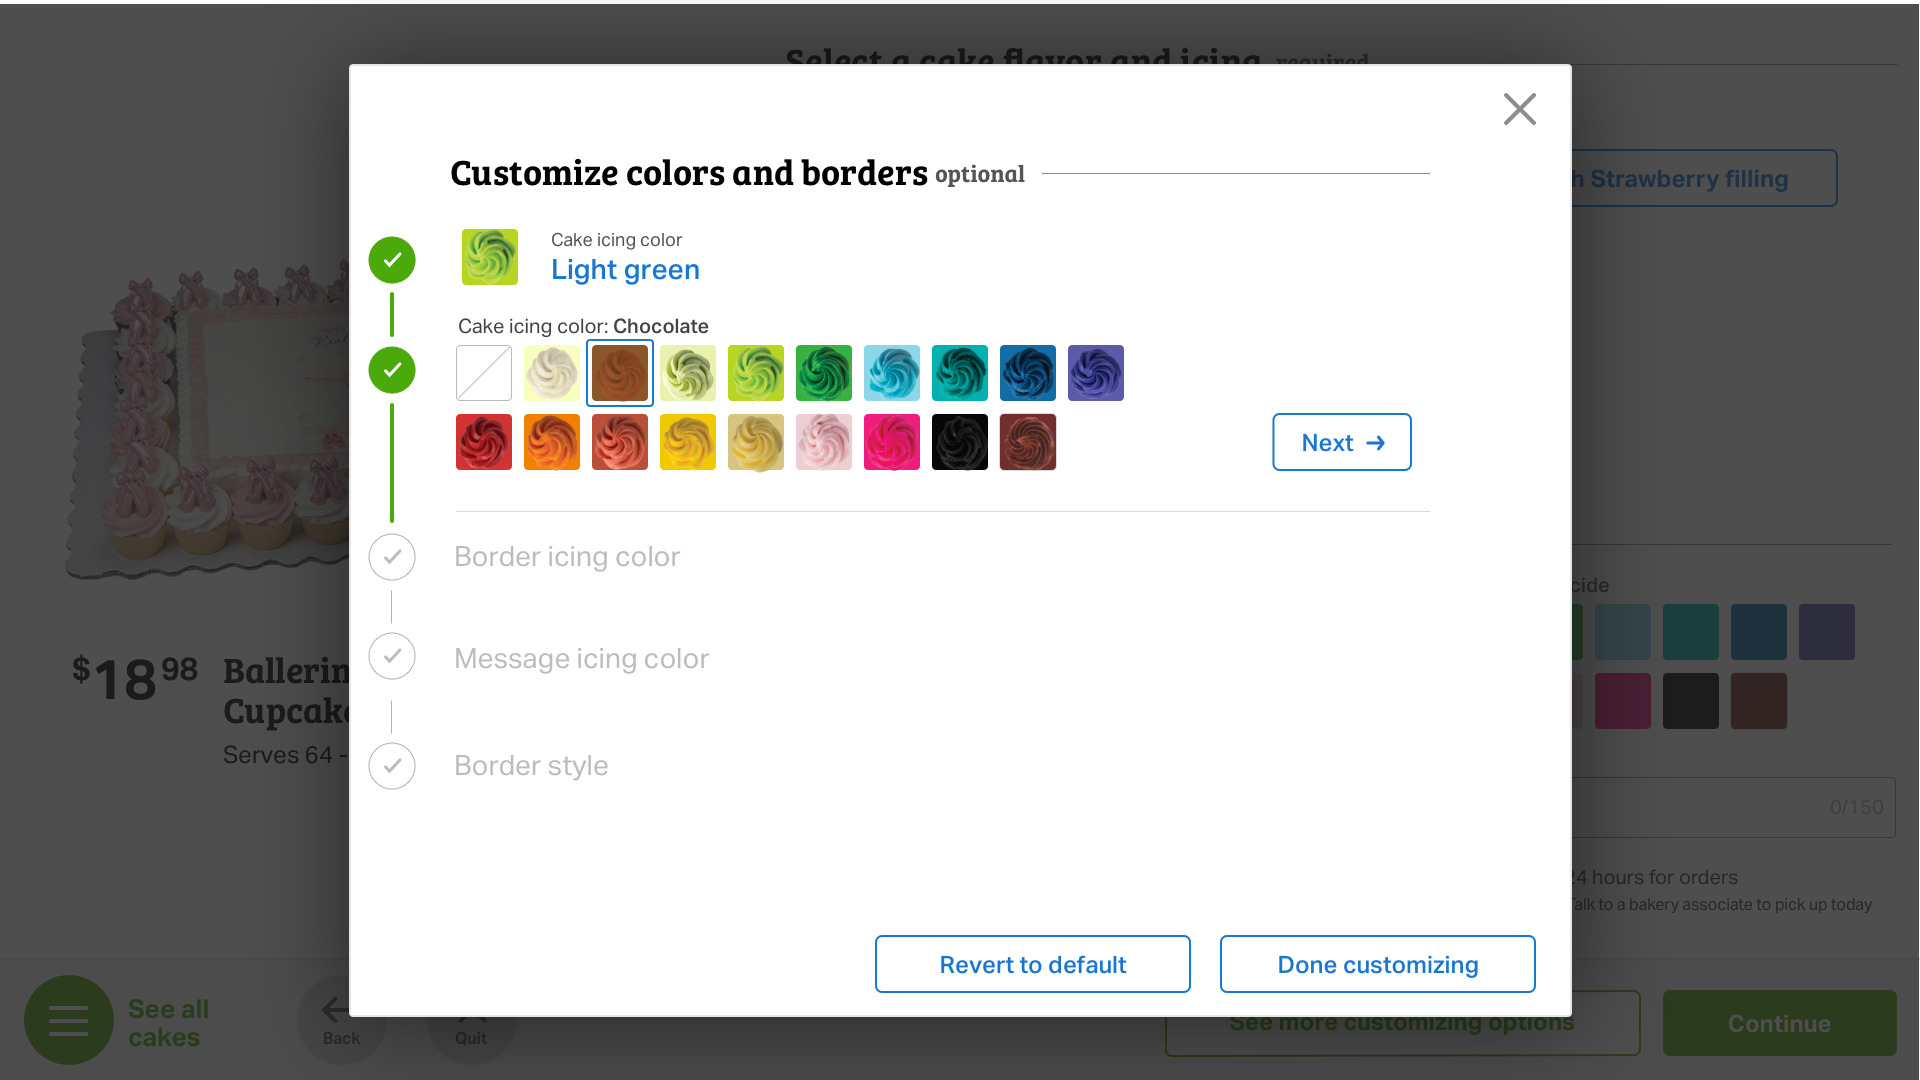Expand the Message icing color section
The width and height of the screenshot is (1920, 1080).
[581, 659]
